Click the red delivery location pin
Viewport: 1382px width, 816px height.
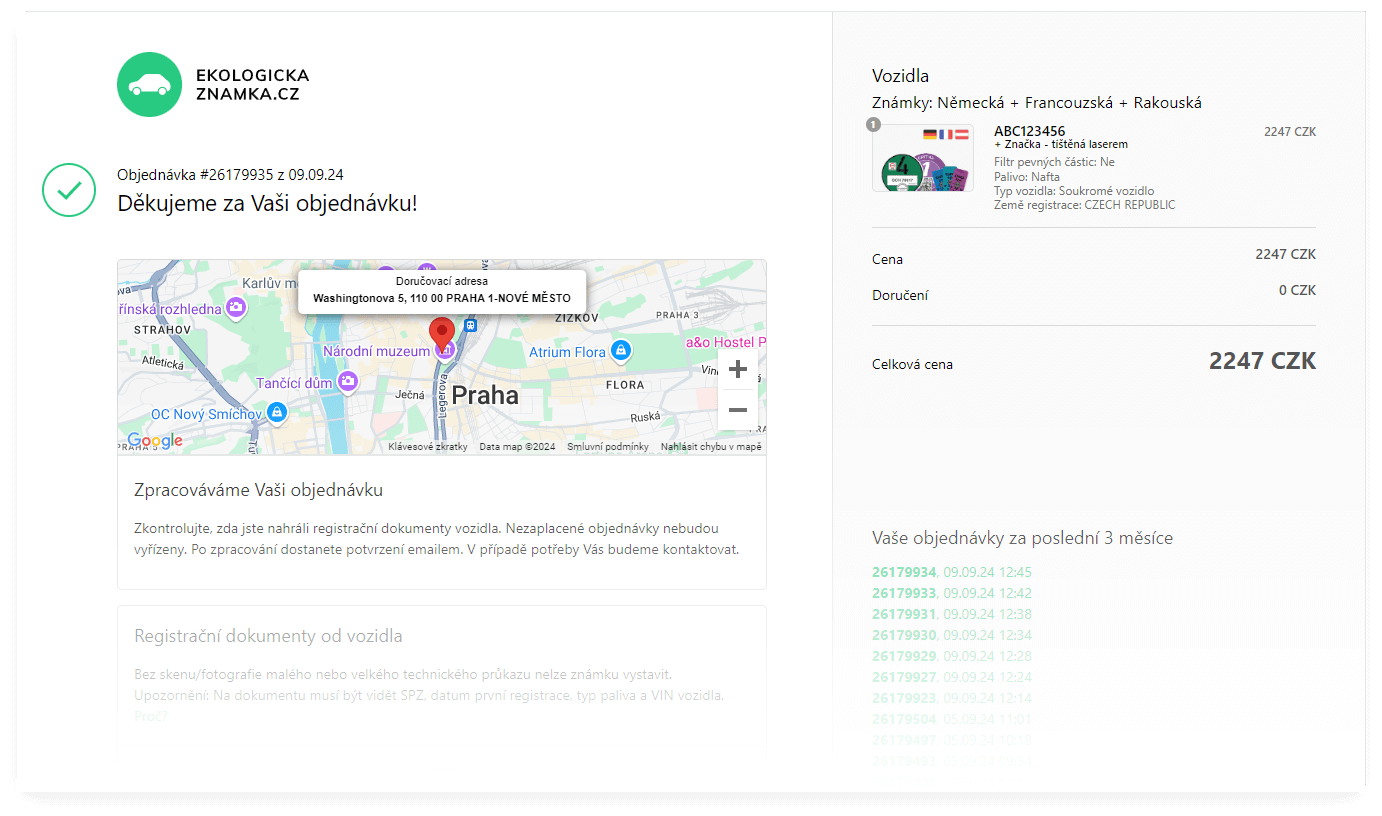[441, 332]
